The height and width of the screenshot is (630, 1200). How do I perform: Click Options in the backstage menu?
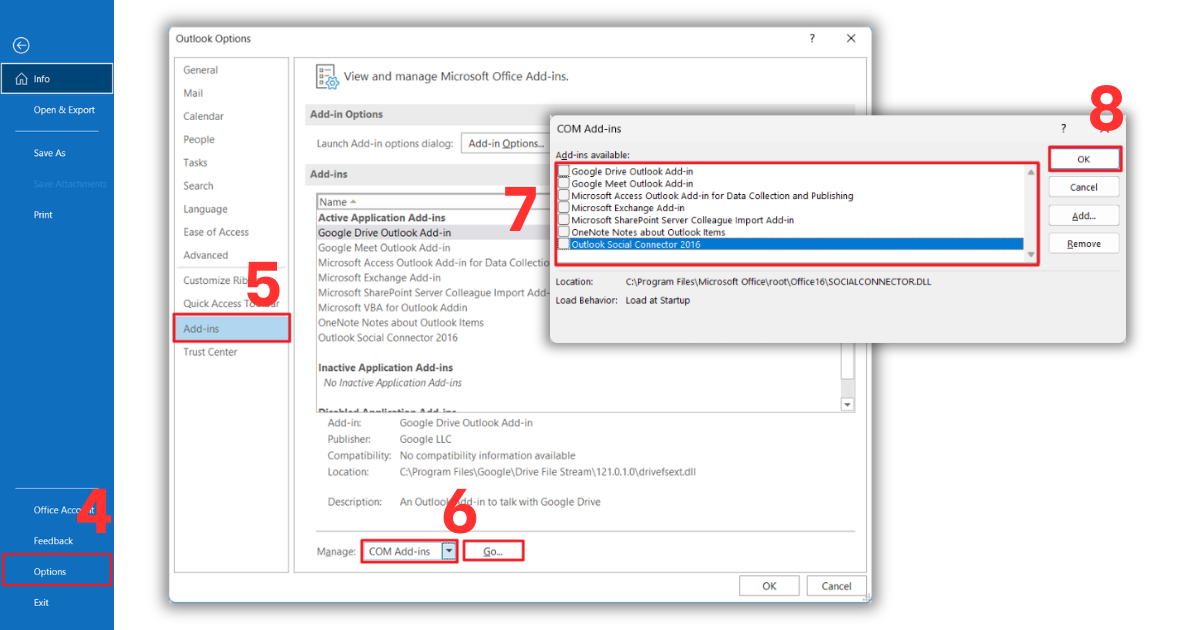click(50, 572)
